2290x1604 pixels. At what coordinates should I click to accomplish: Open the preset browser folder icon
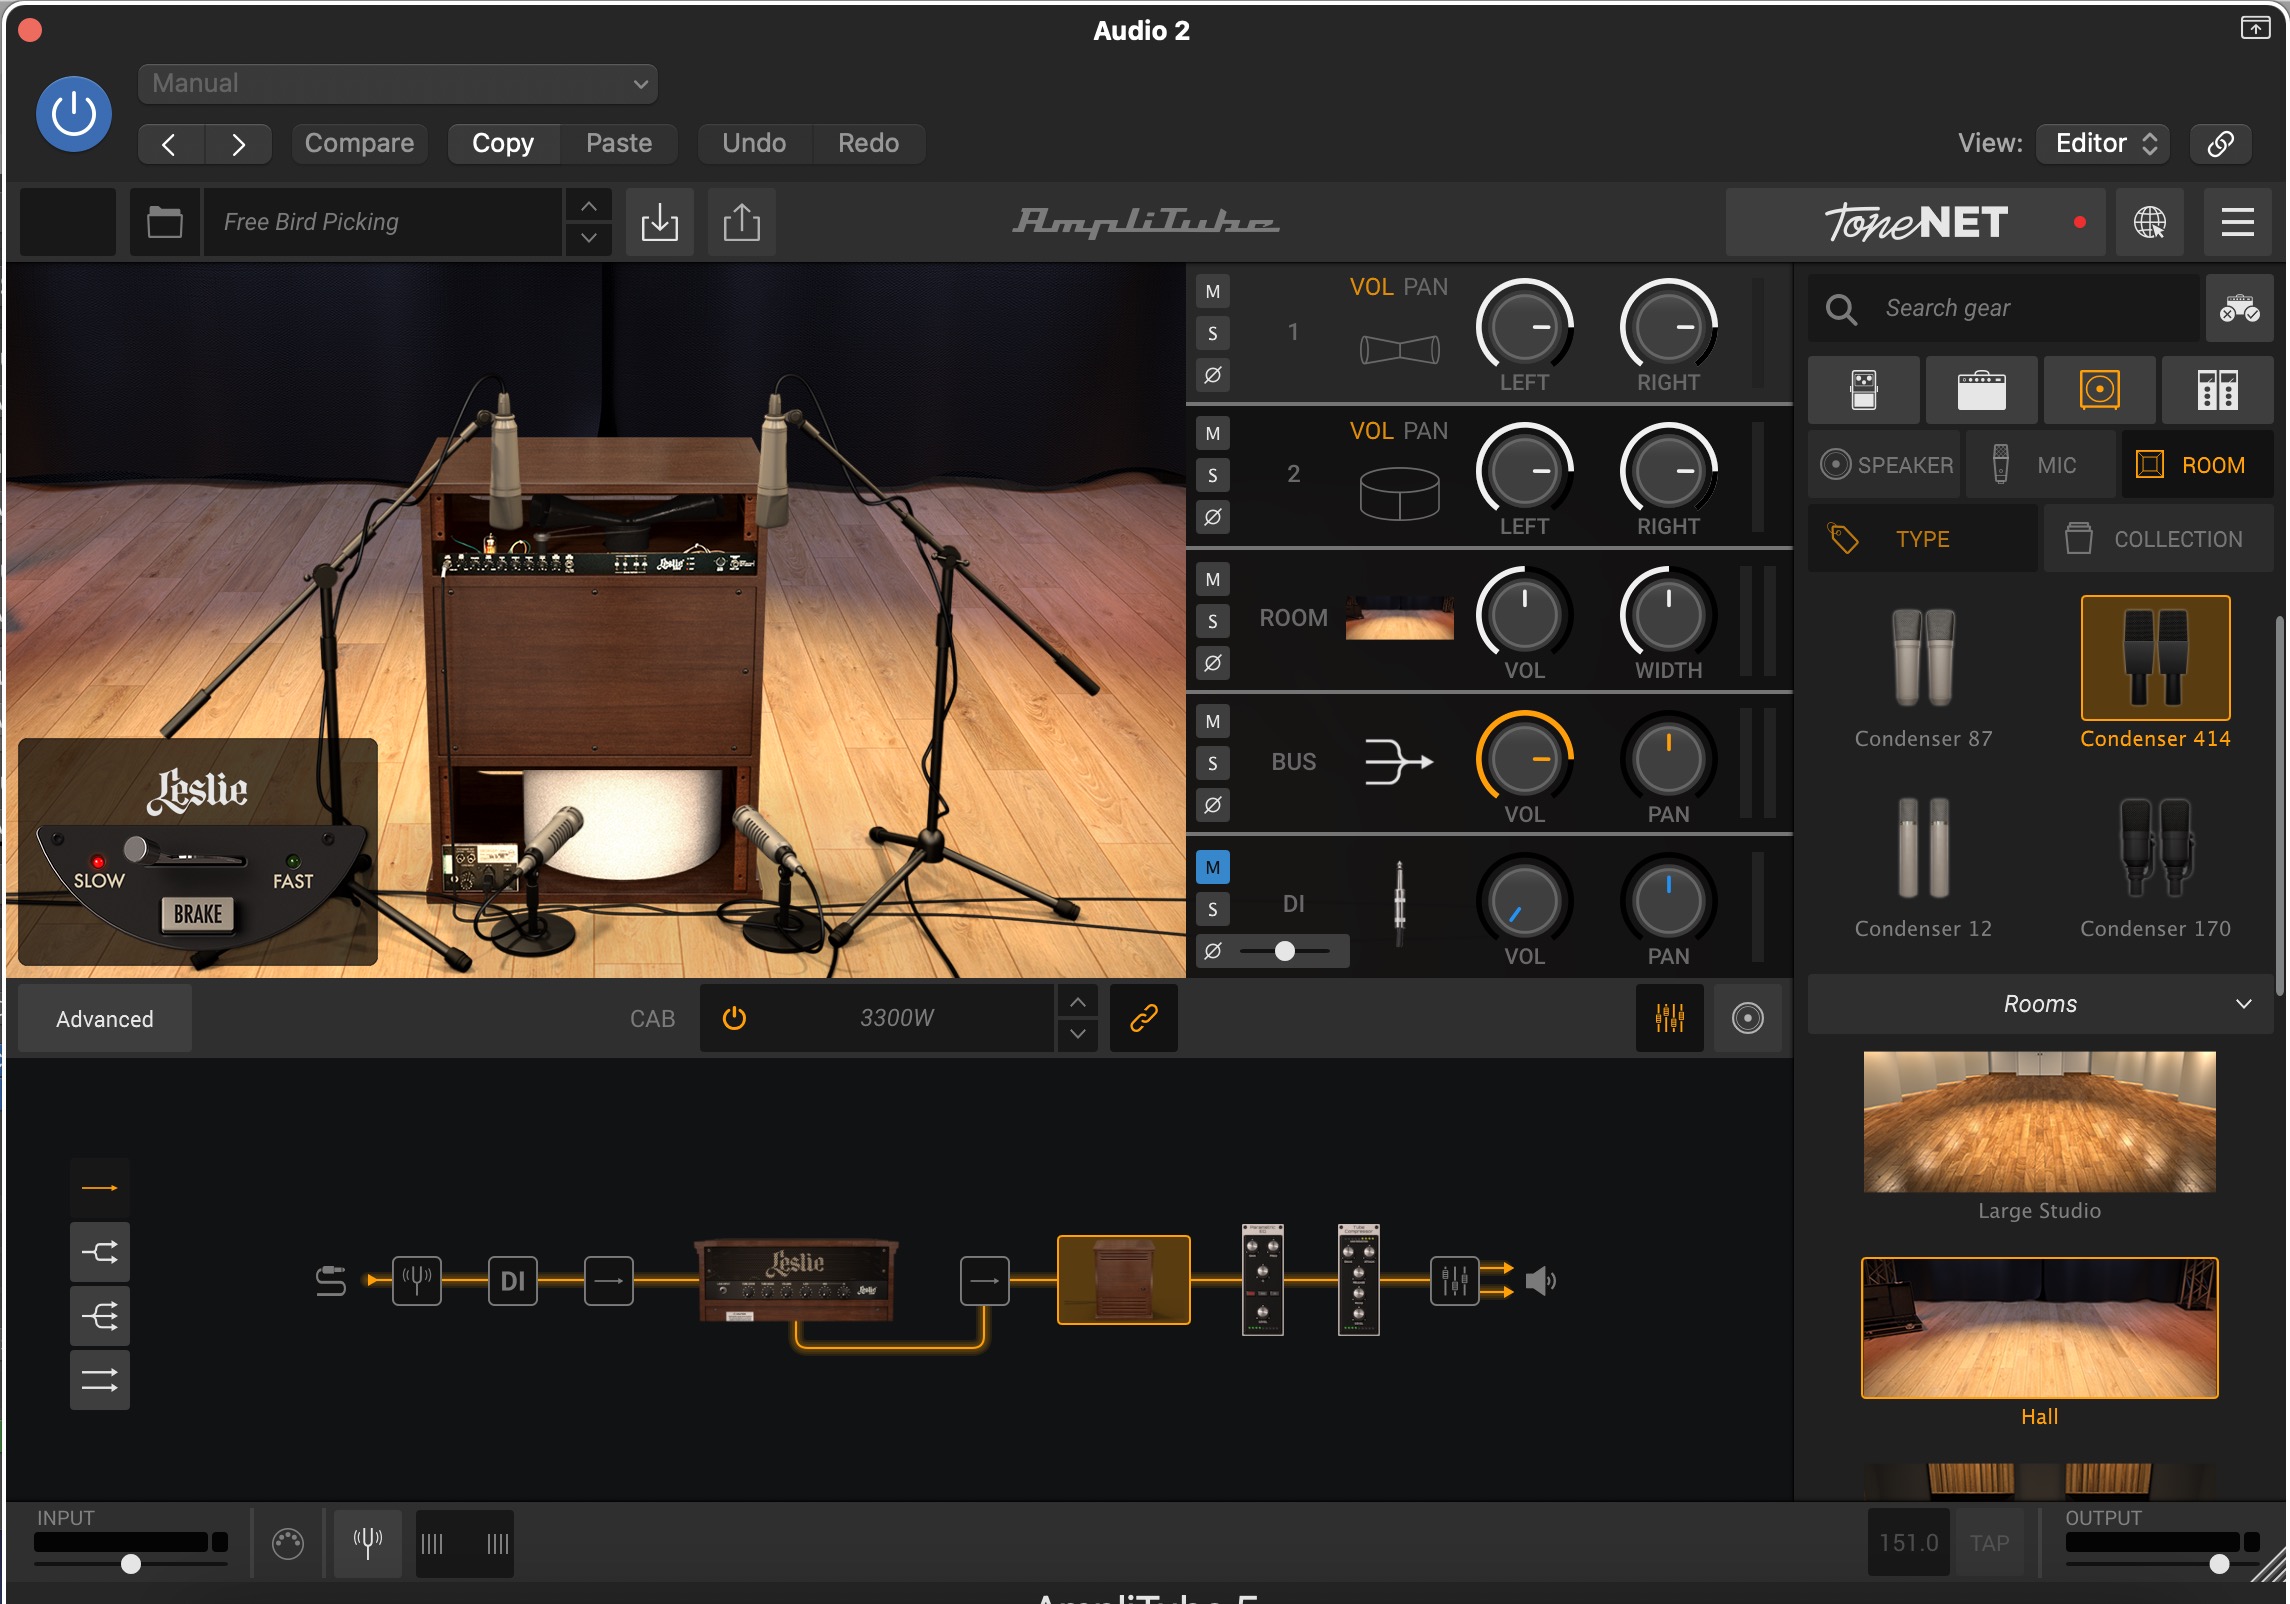(x=165, y=222)
